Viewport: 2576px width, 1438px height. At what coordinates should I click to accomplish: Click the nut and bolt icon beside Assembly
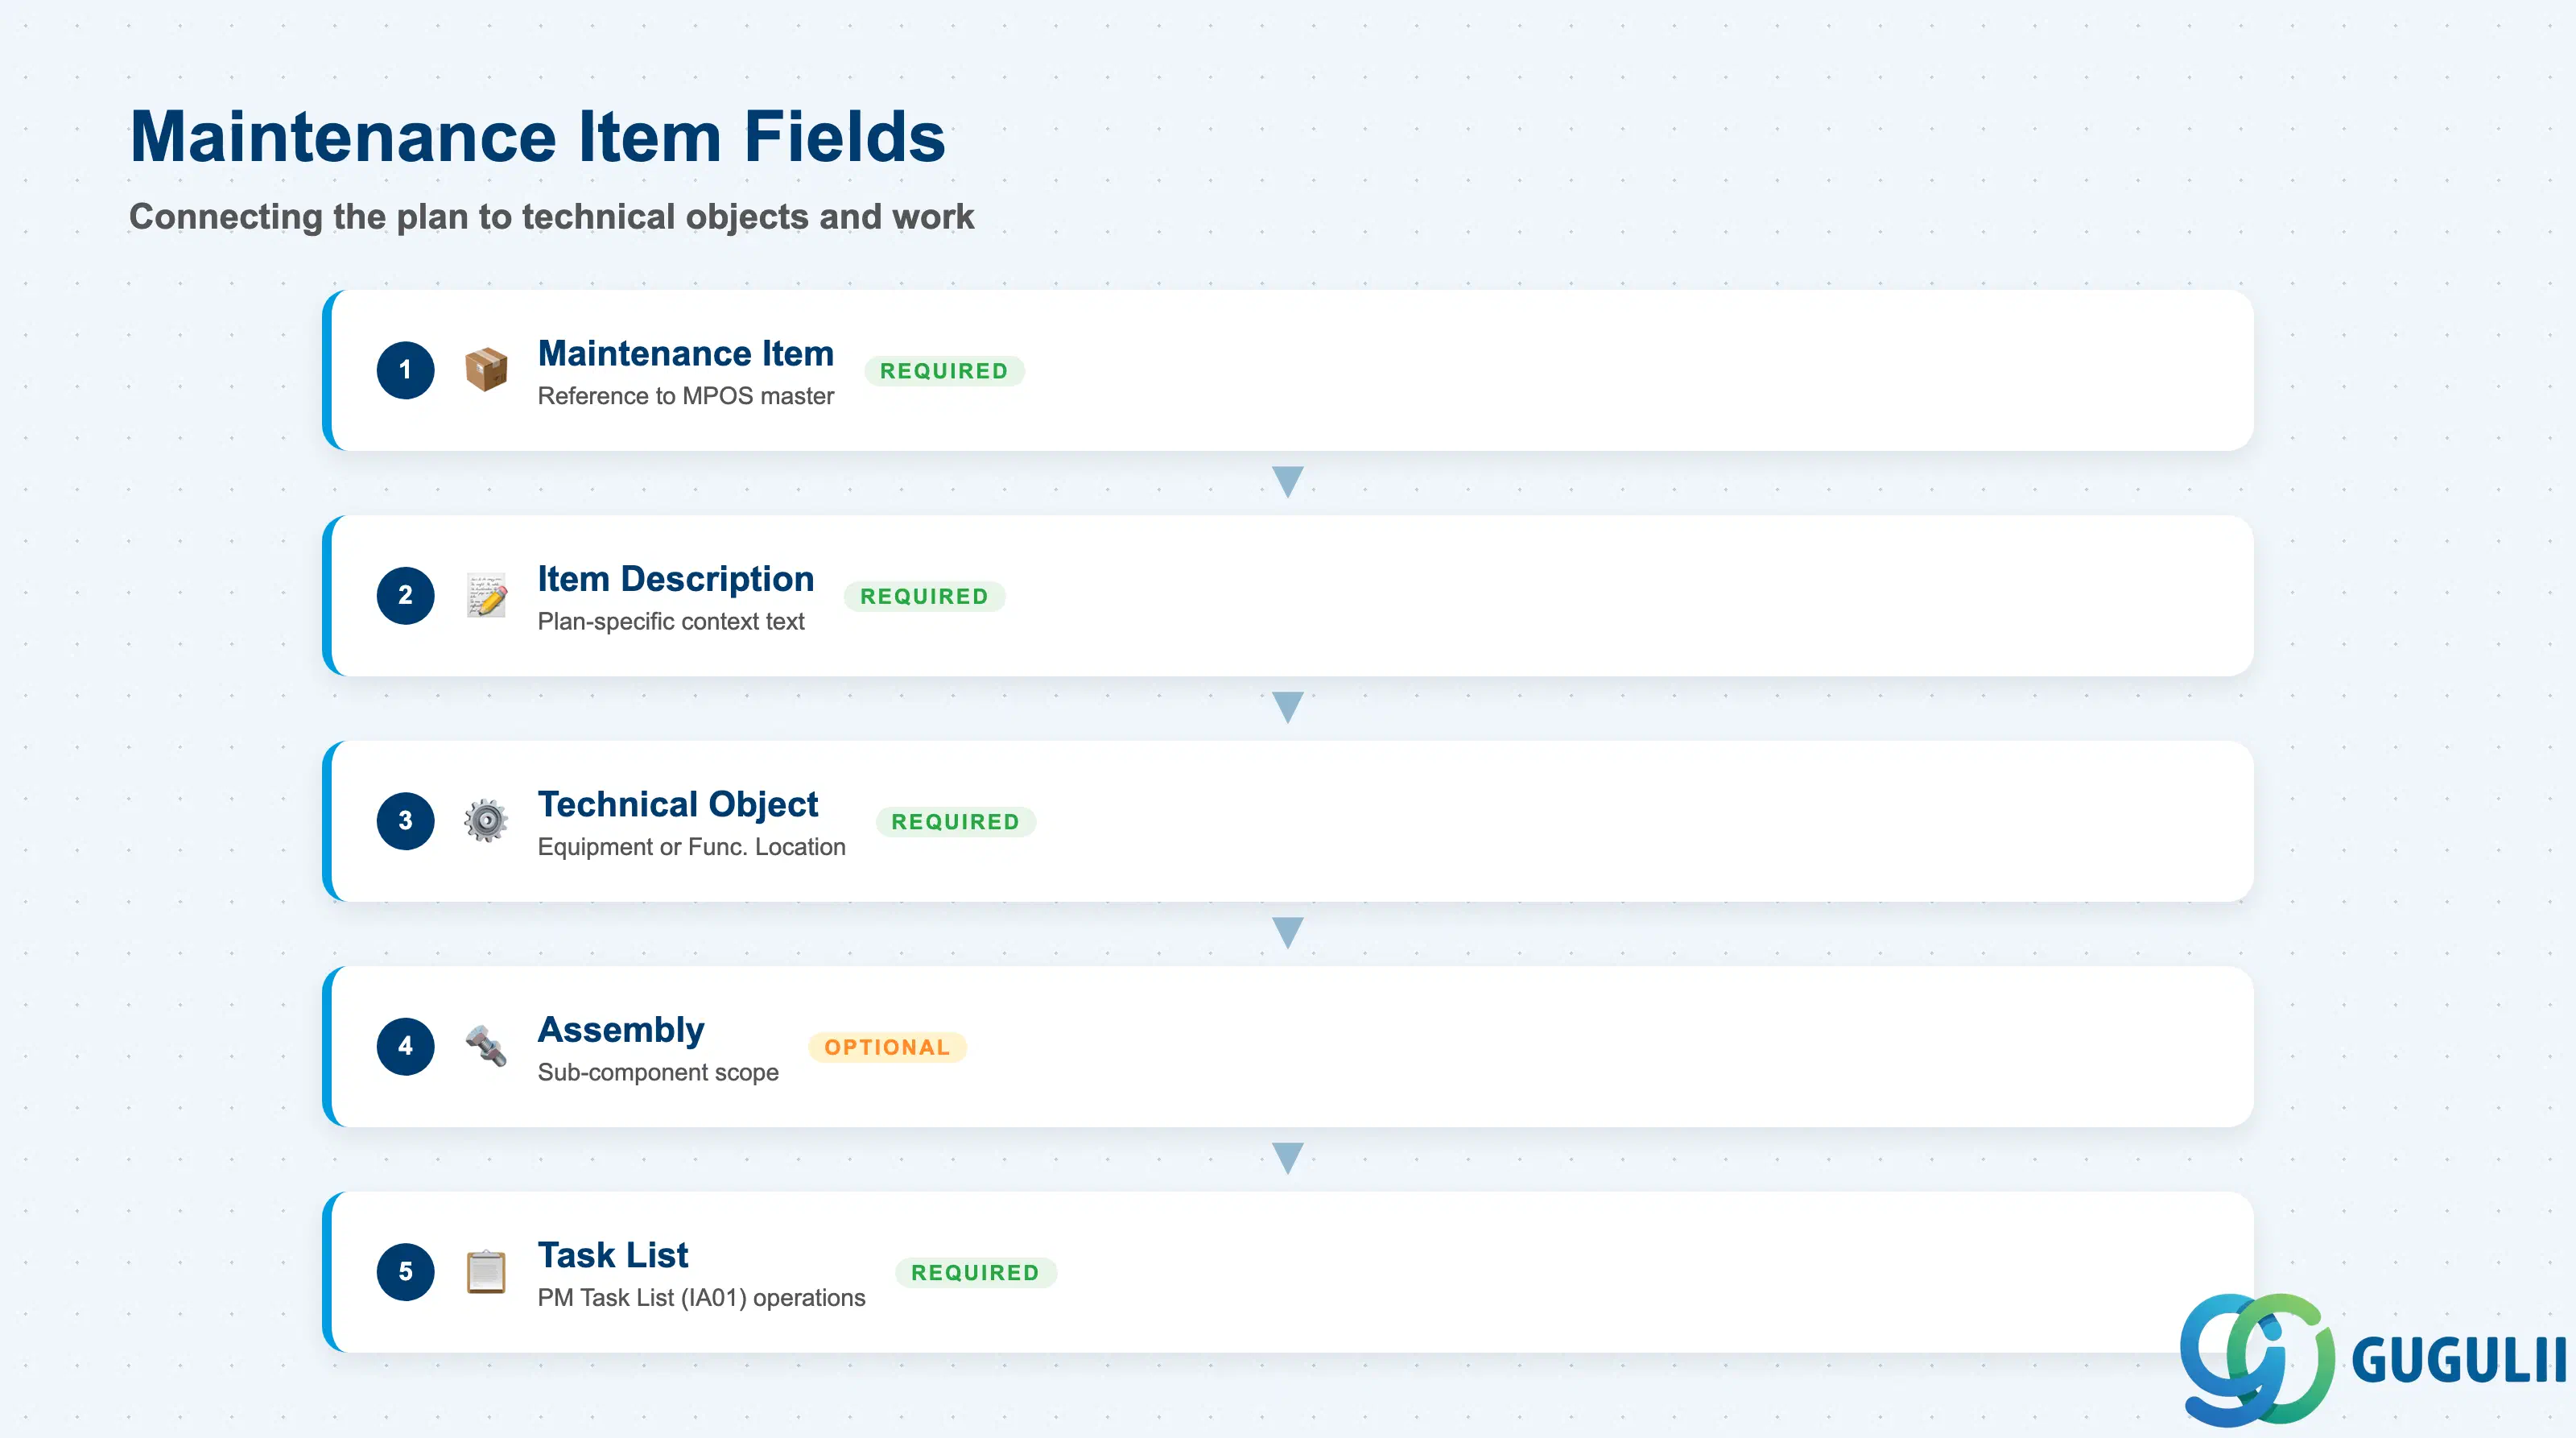point(486,1046)
